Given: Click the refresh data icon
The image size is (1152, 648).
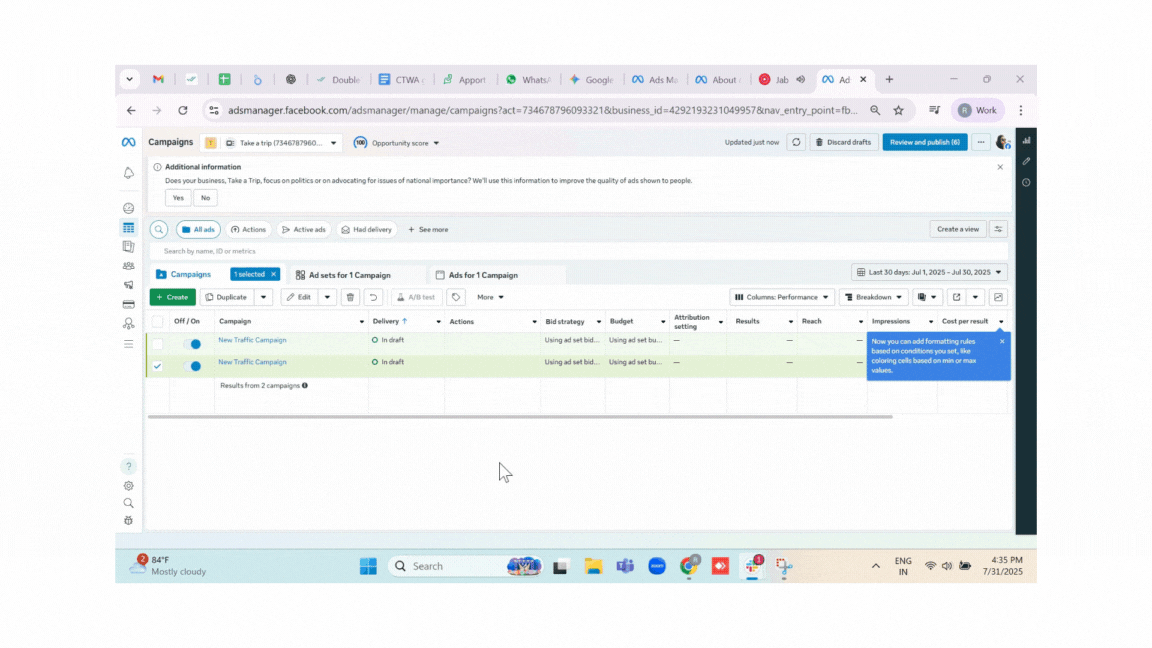Looking at the screenshot, I should pyautogui.click(x=796, y=142).
